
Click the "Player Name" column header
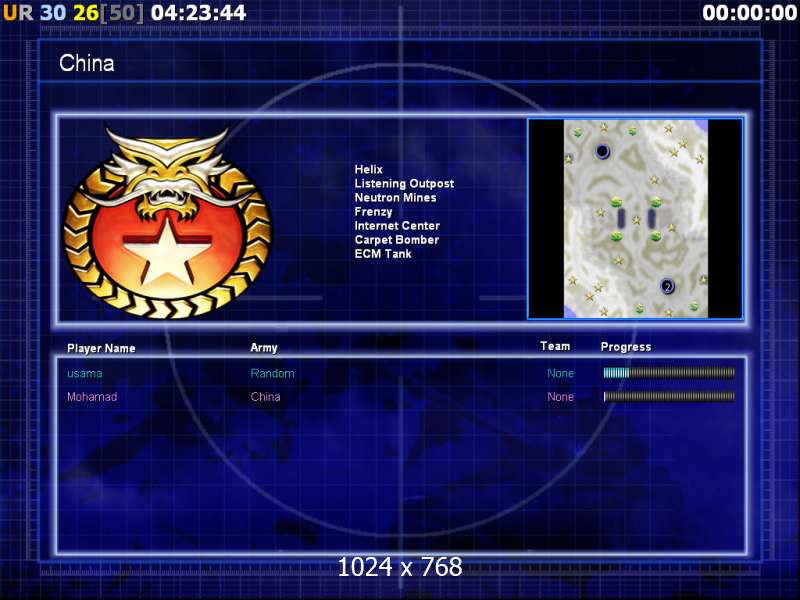pyautogui.click(x=101, y=348)
